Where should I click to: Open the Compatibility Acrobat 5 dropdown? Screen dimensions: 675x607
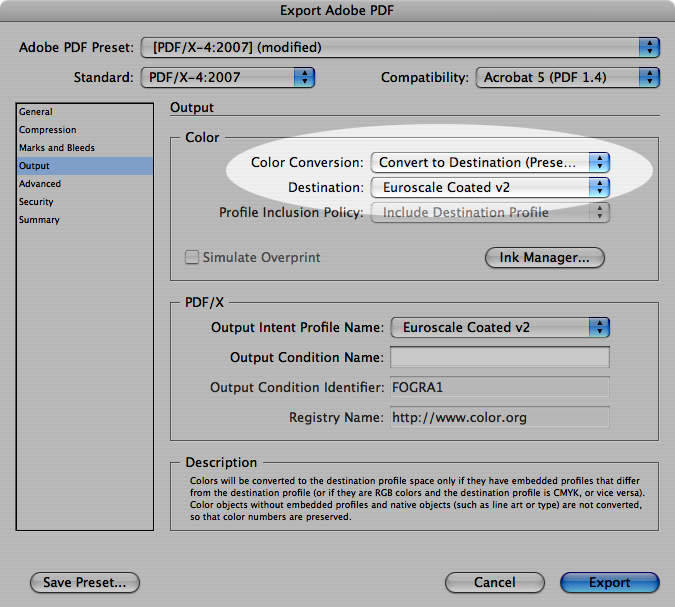[567, 77]
